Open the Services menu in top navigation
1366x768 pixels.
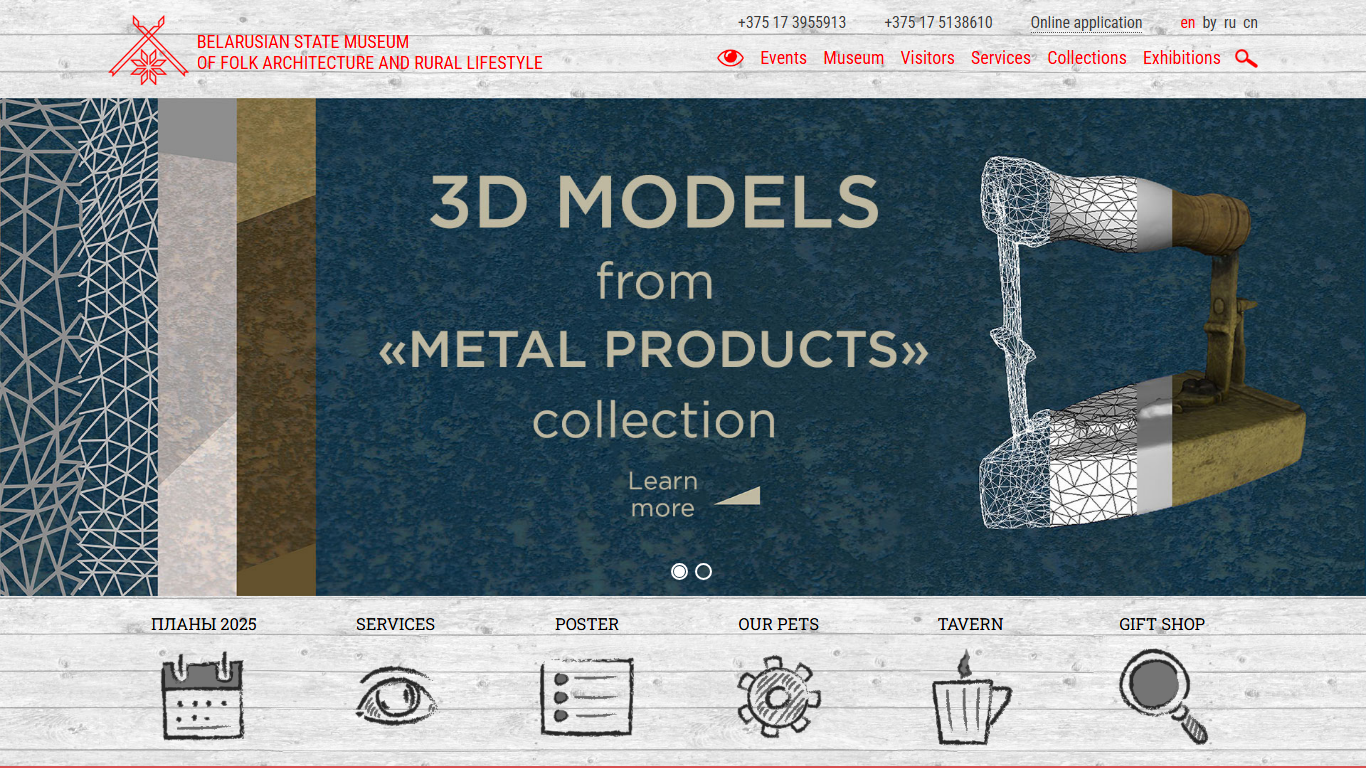click(1000, 58)
